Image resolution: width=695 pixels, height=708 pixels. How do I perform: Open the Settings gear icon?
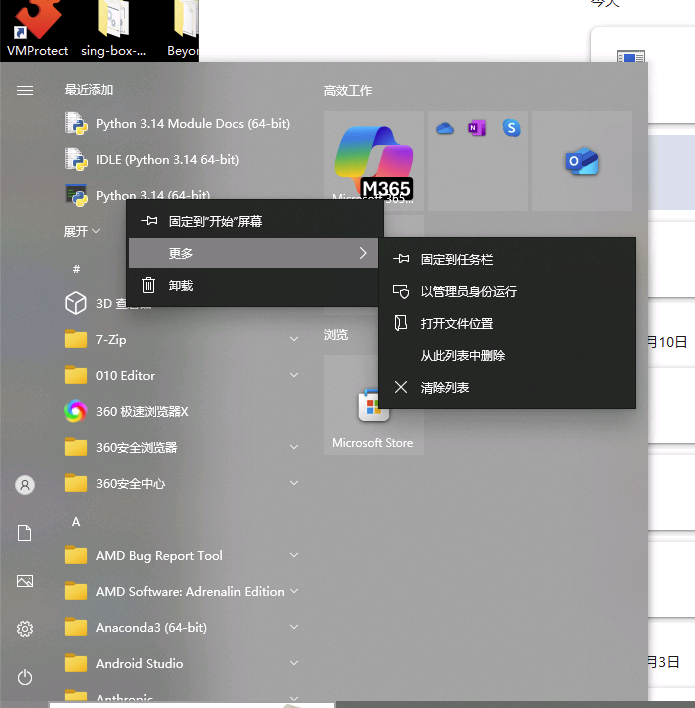[x=25, y=629]
